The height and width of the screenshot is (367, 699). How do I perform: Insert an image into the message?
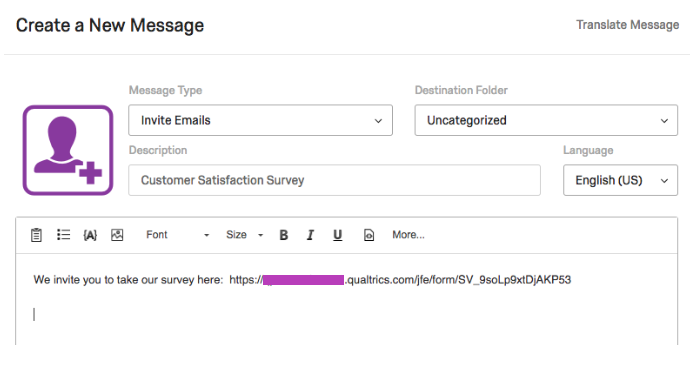pos(117,235)
